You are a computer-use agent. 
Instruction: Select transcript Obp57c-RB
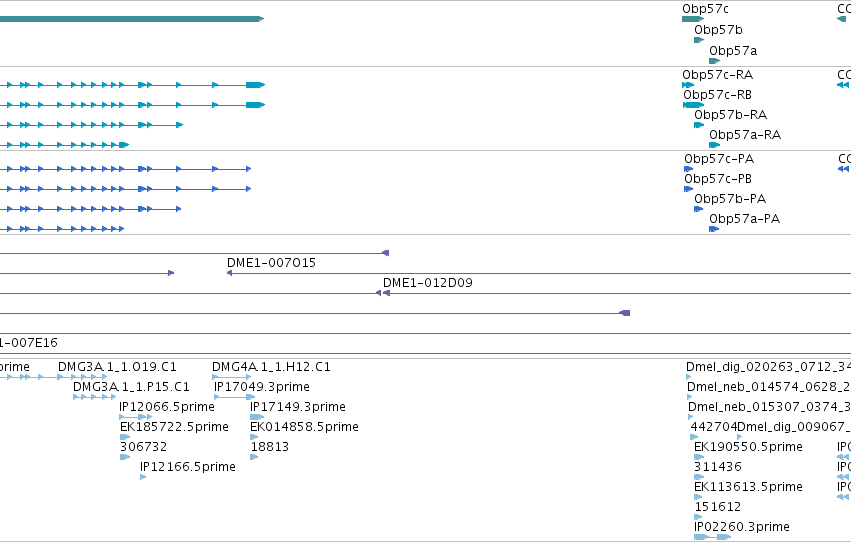[694, 105]
